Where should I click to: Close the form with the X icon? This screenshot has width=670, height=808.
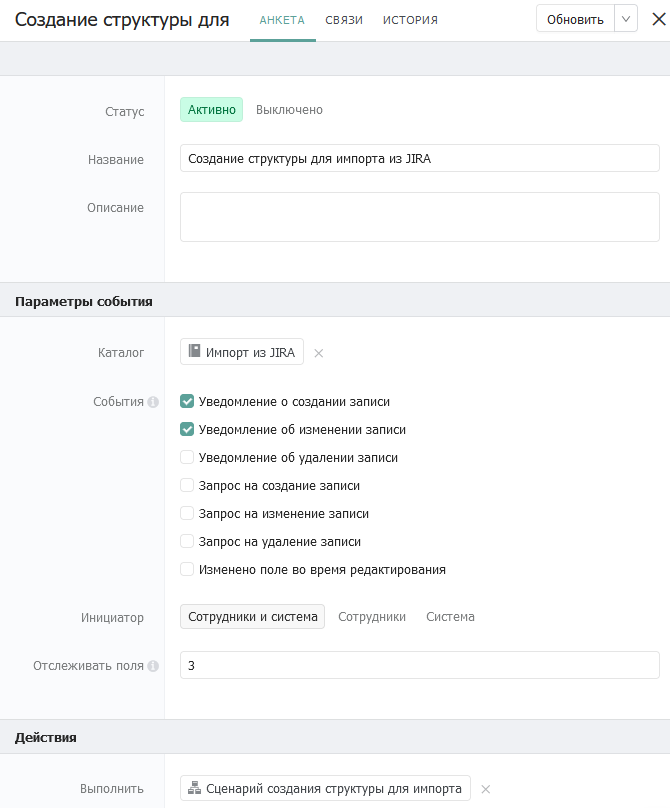(x=659, y=19)
